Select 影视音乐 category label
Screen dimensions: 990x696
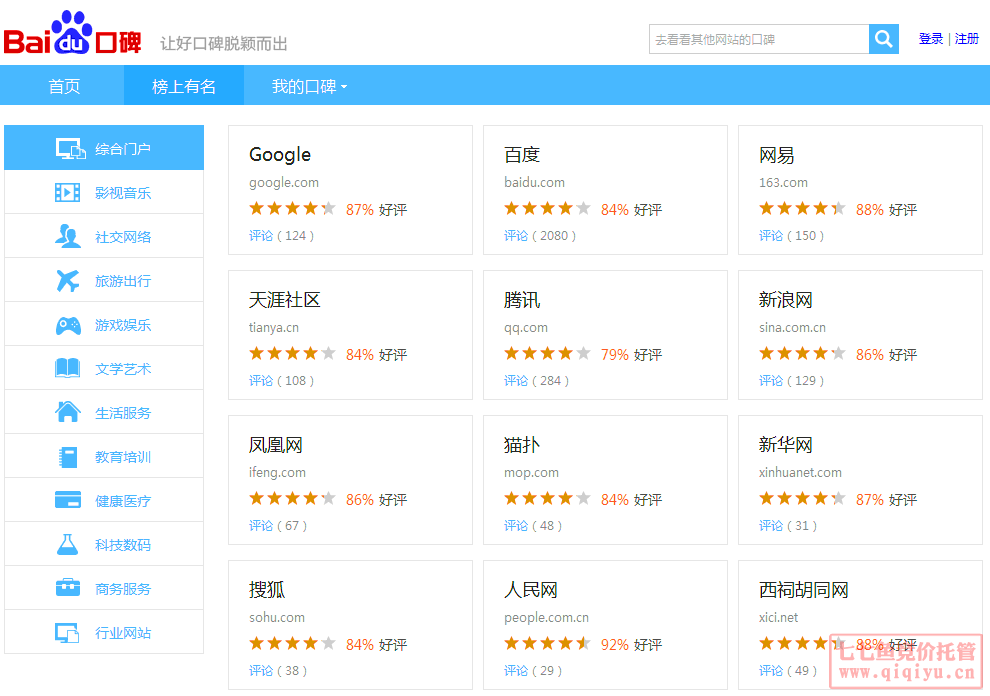[122, 193]
